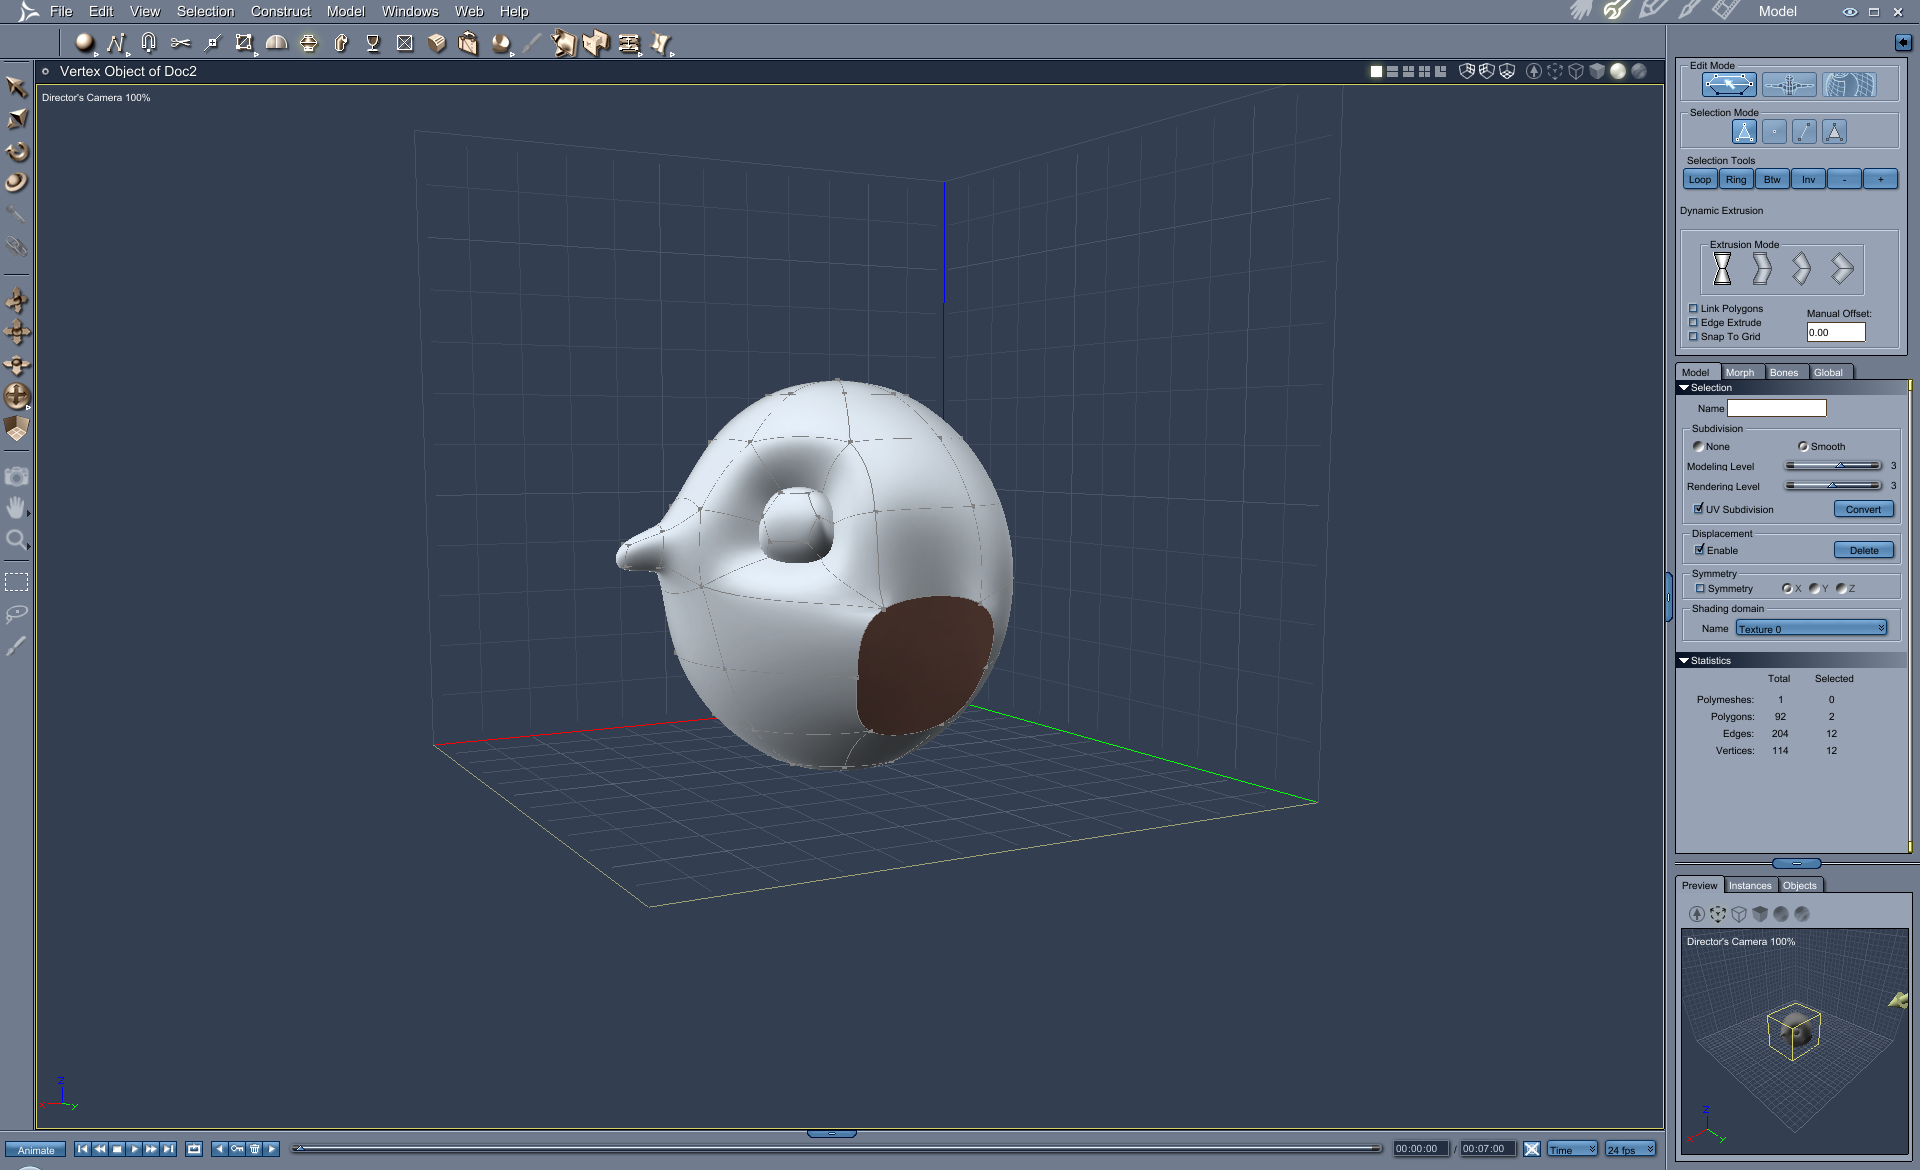Select the rectangular marquee selection tool
Screen dimensions: 1920x1170
[x=16, y=582]
